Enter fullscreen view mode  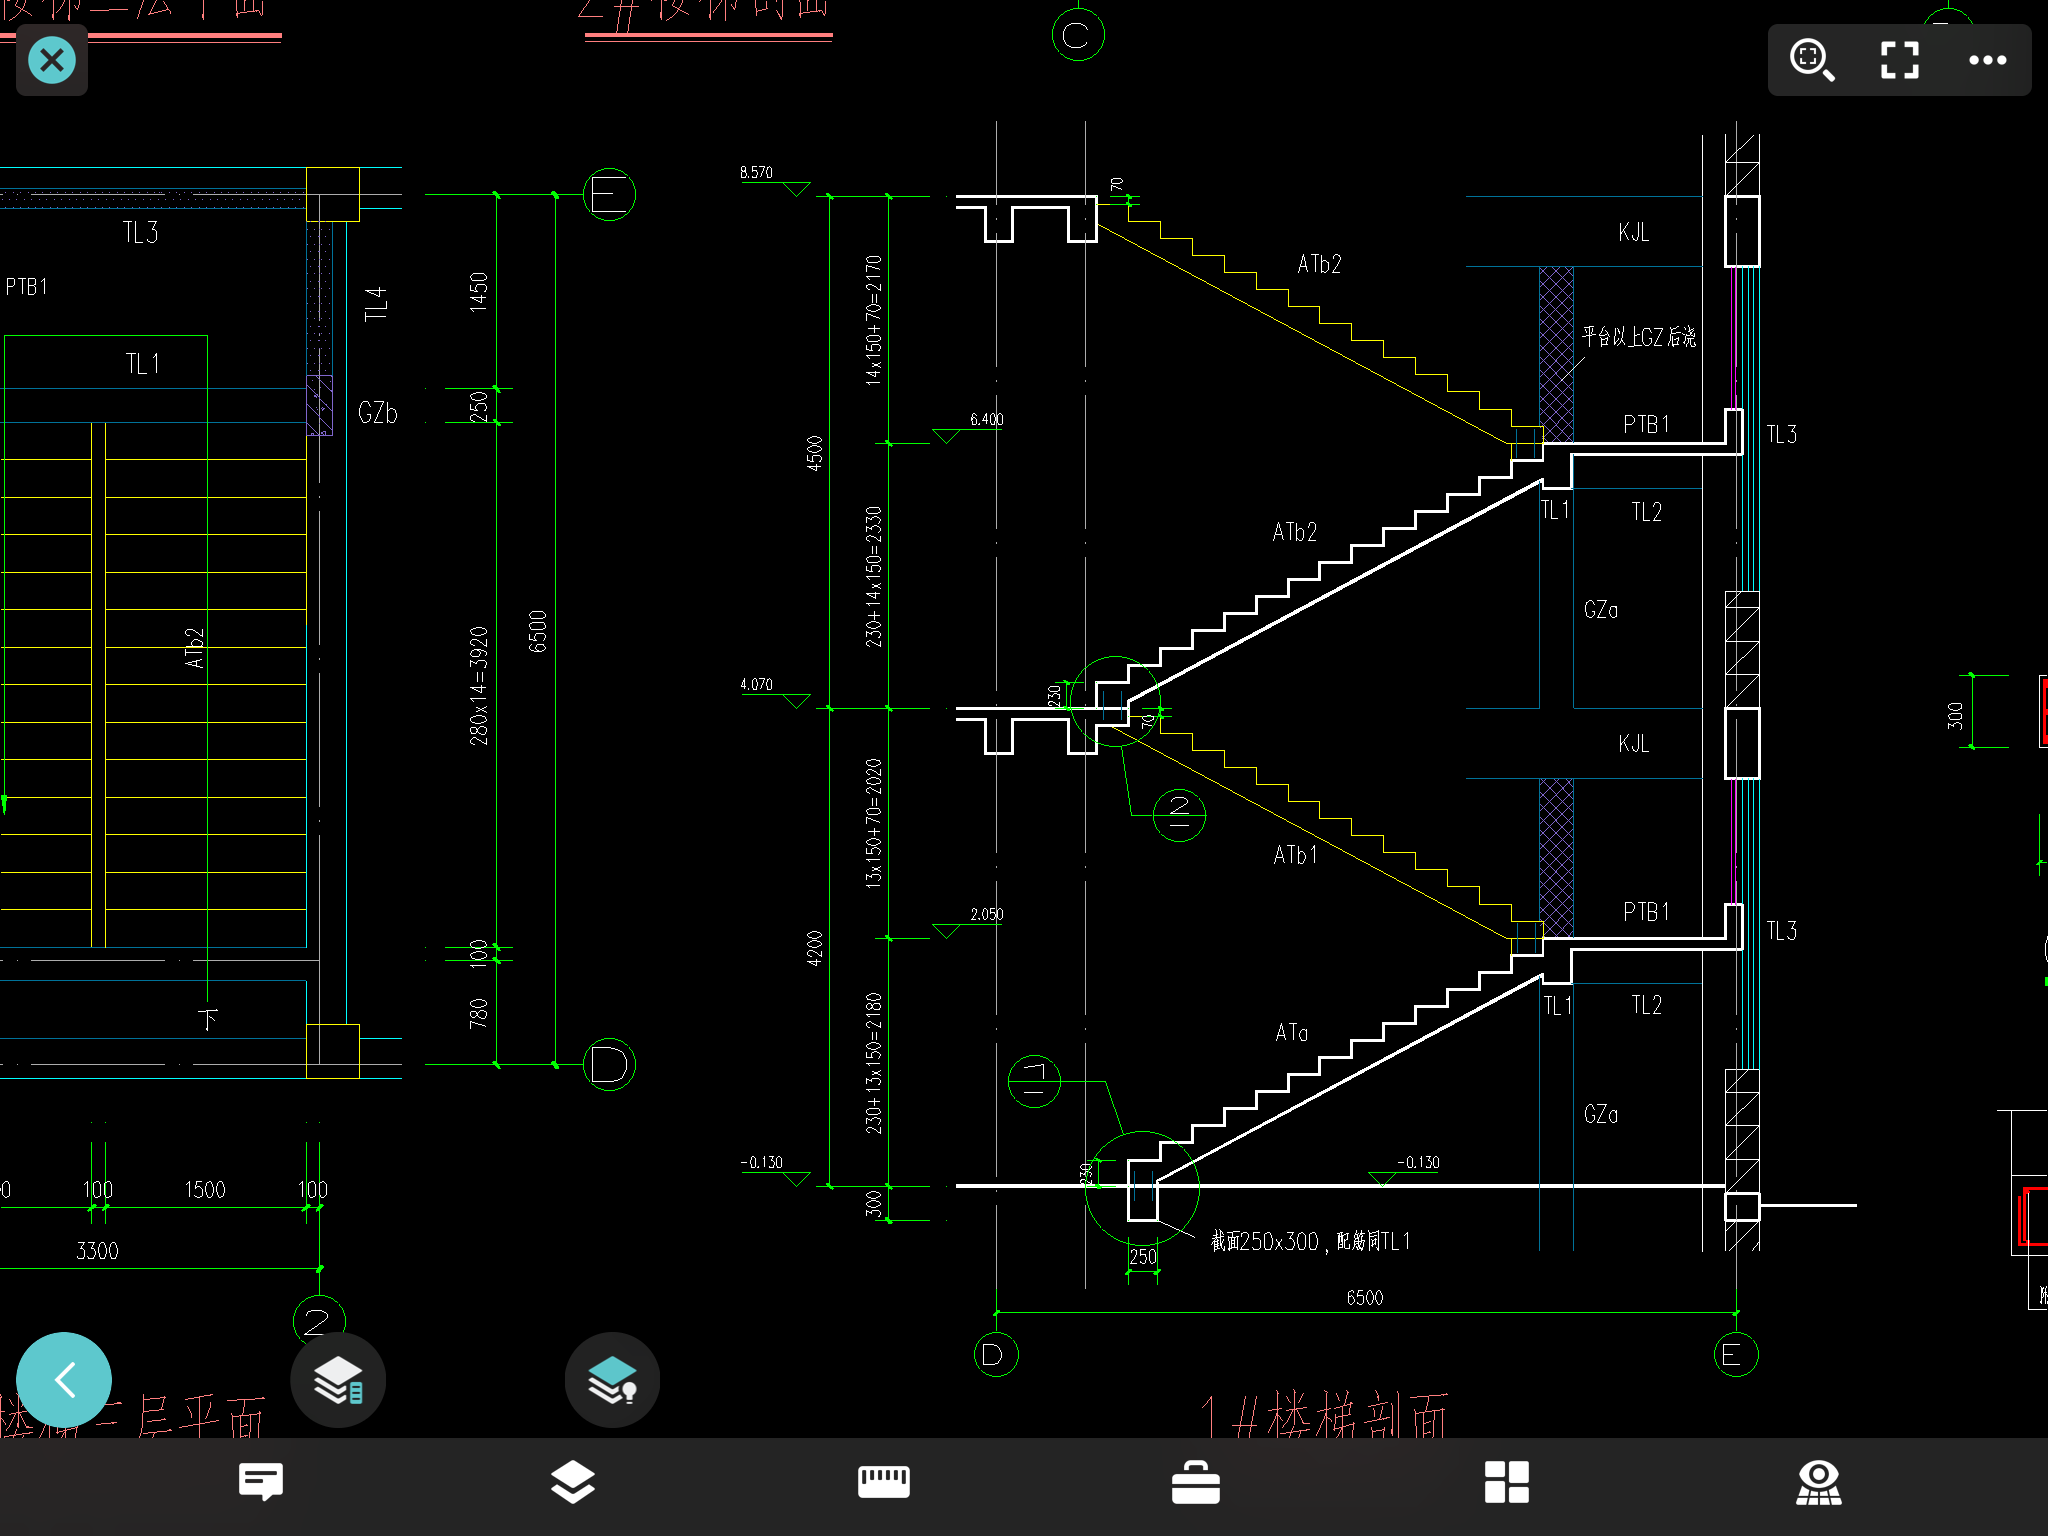(x=1900, y=60)
